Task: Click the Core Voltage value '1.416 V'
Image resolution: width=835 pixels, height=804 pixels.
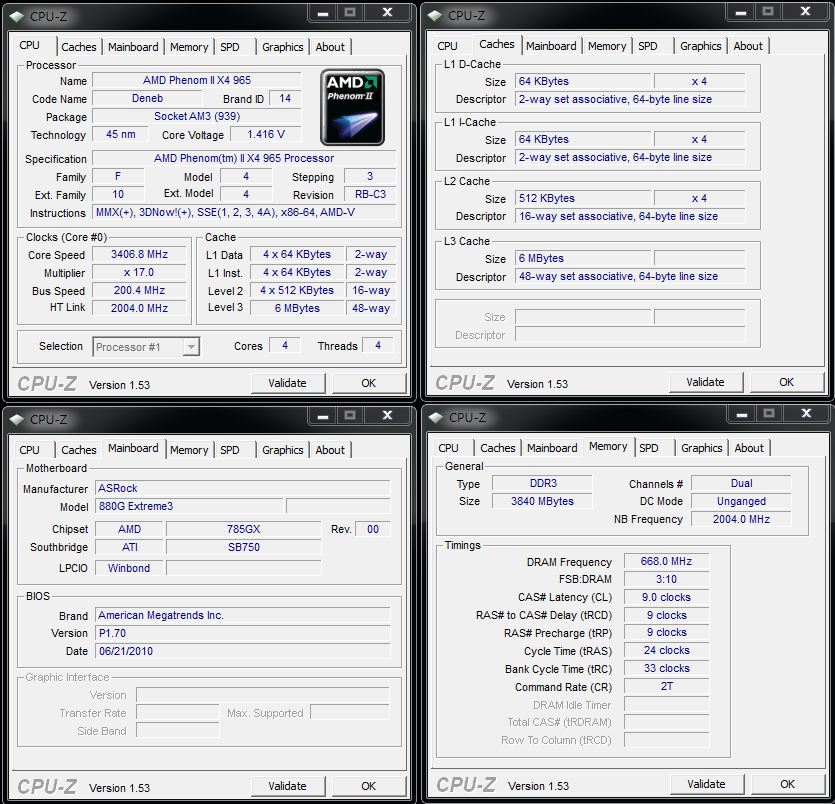Action: coord(266,135)
